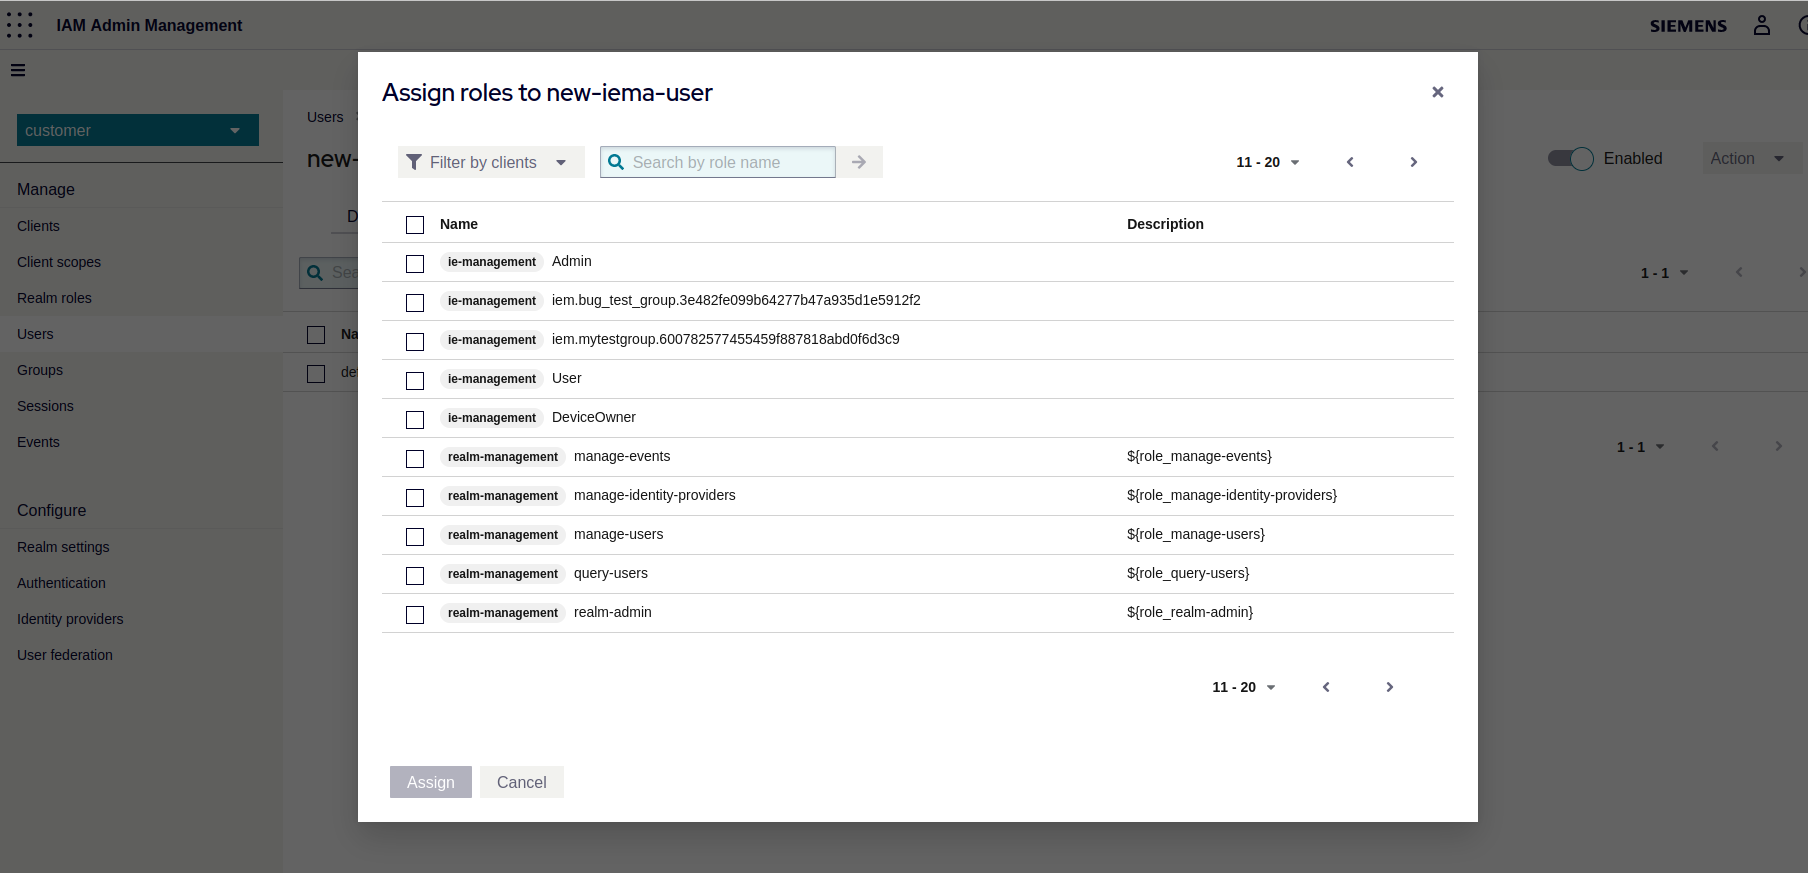Close the Assign roles dialog
This screenshot has height=873, width=1808.
pos(1437,92)
